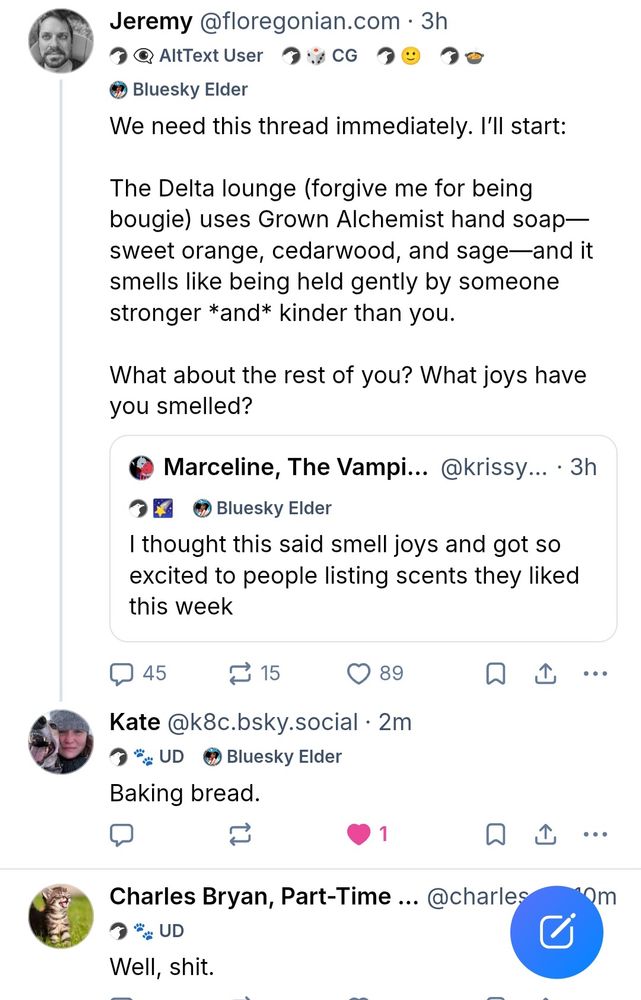Share Jeremy's post via share icon

click(545, 674)
